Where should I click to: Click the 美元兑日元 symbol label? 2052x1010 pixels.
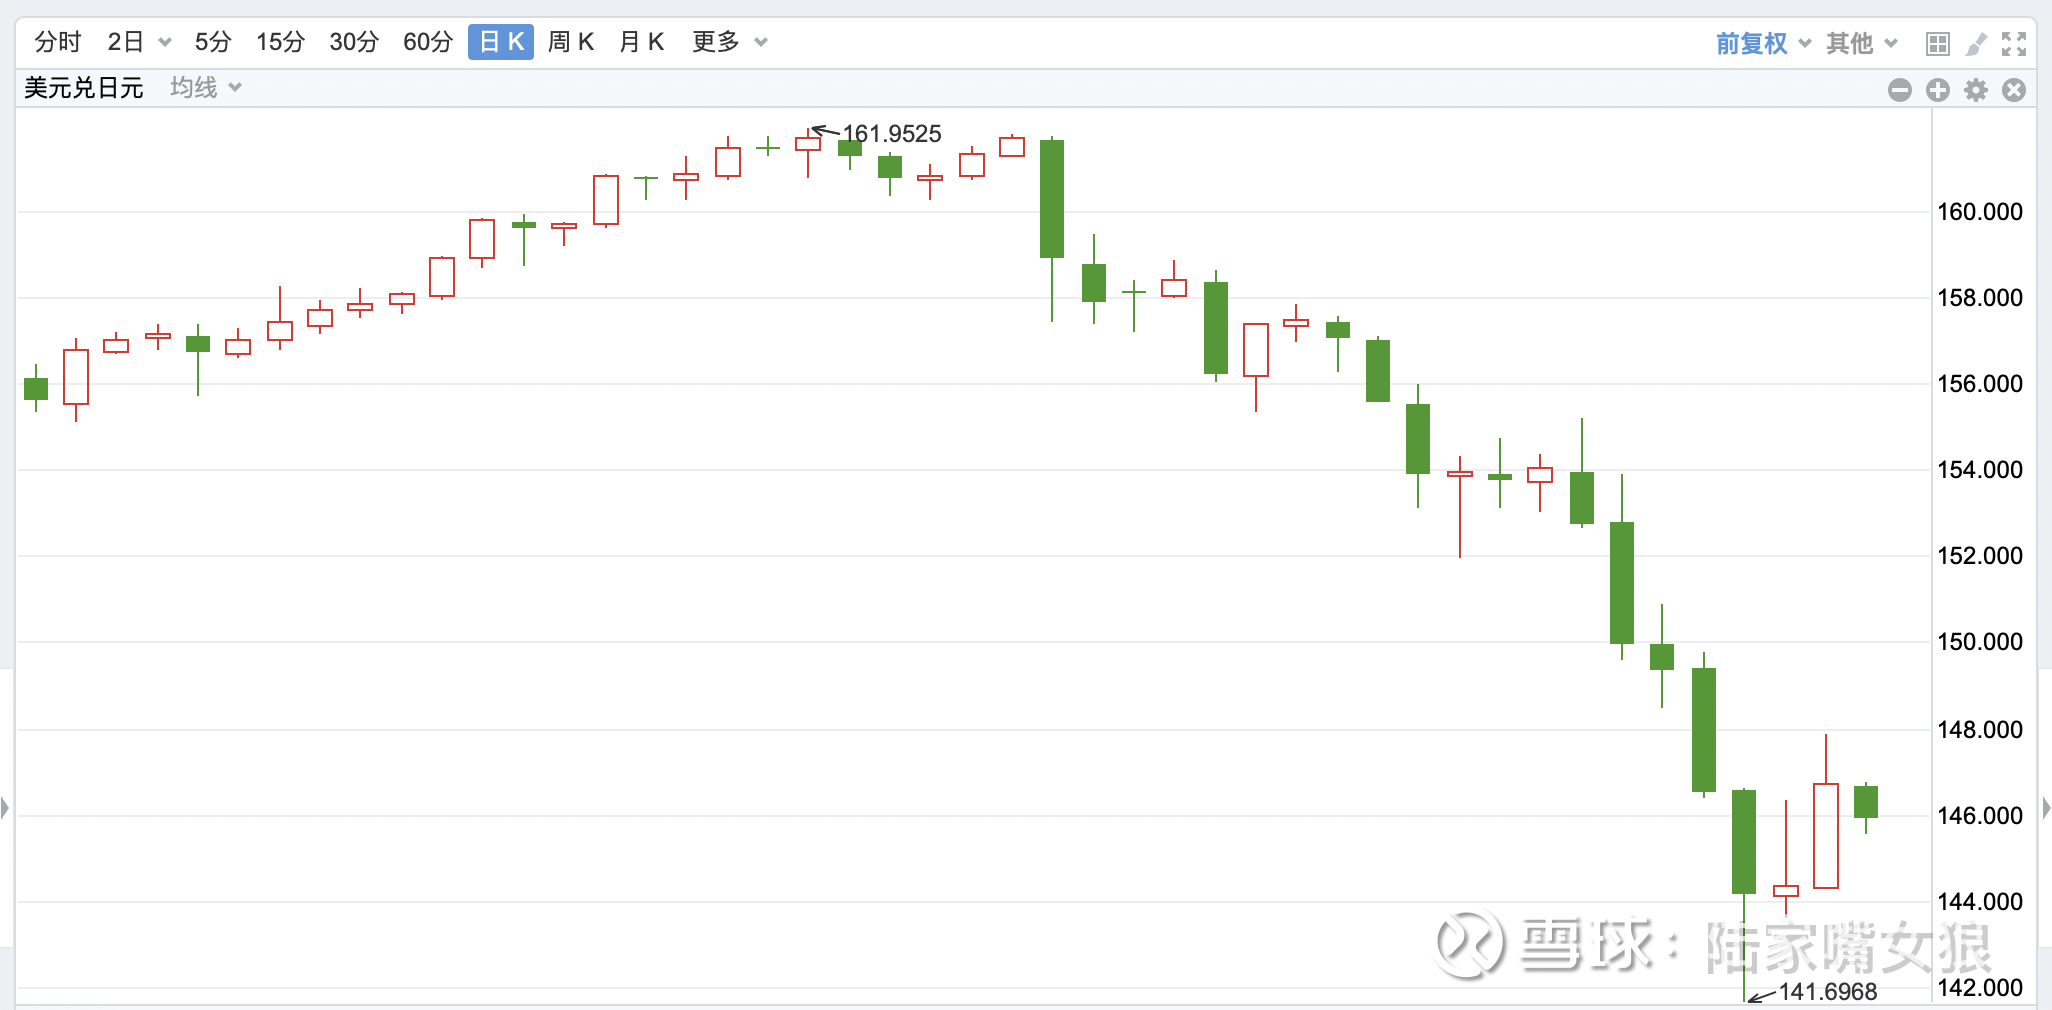(83, 88)
